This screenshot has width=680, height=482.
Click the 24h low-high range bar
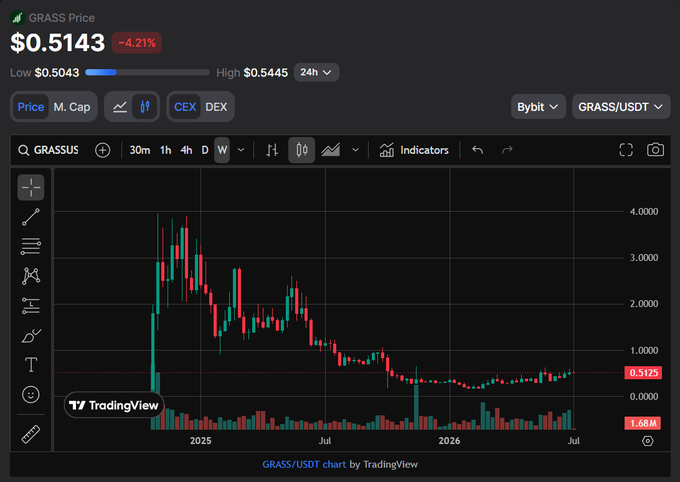coord(147,72)
